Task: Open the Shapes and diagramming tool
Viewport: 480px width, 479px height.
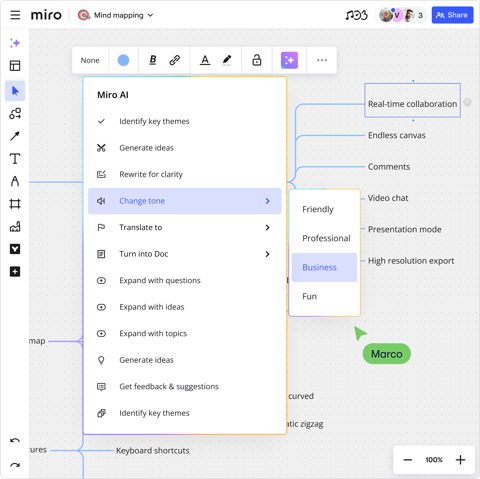Action: [x=15, y=113]
